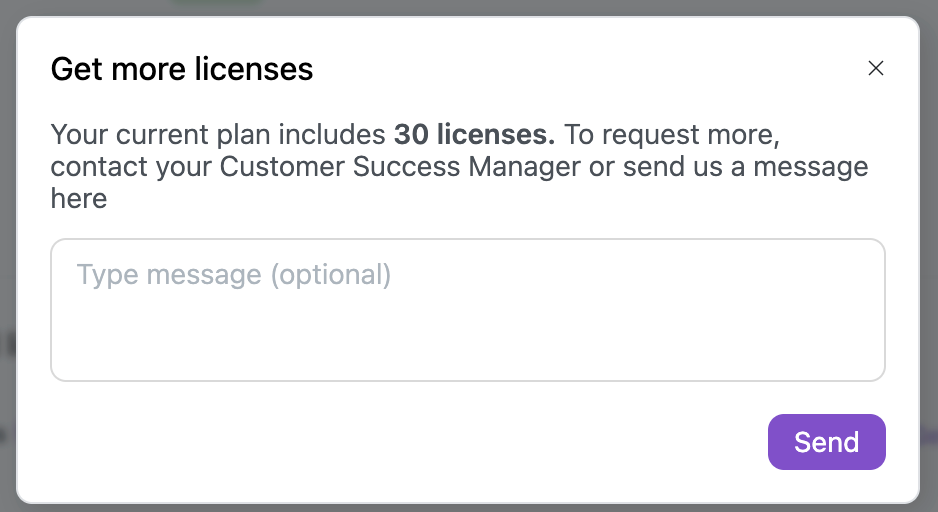Click the word 'here' ending the description
This screenshot has width=938, height=512.
[x=79, y=198]
